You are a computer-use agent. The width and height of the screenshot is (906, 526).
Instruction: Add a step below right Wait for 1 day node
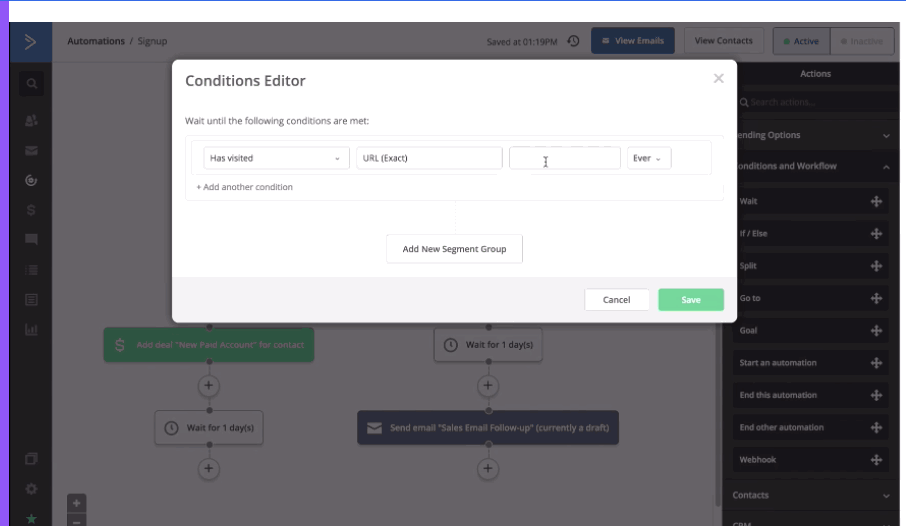(x=488, y=386)
